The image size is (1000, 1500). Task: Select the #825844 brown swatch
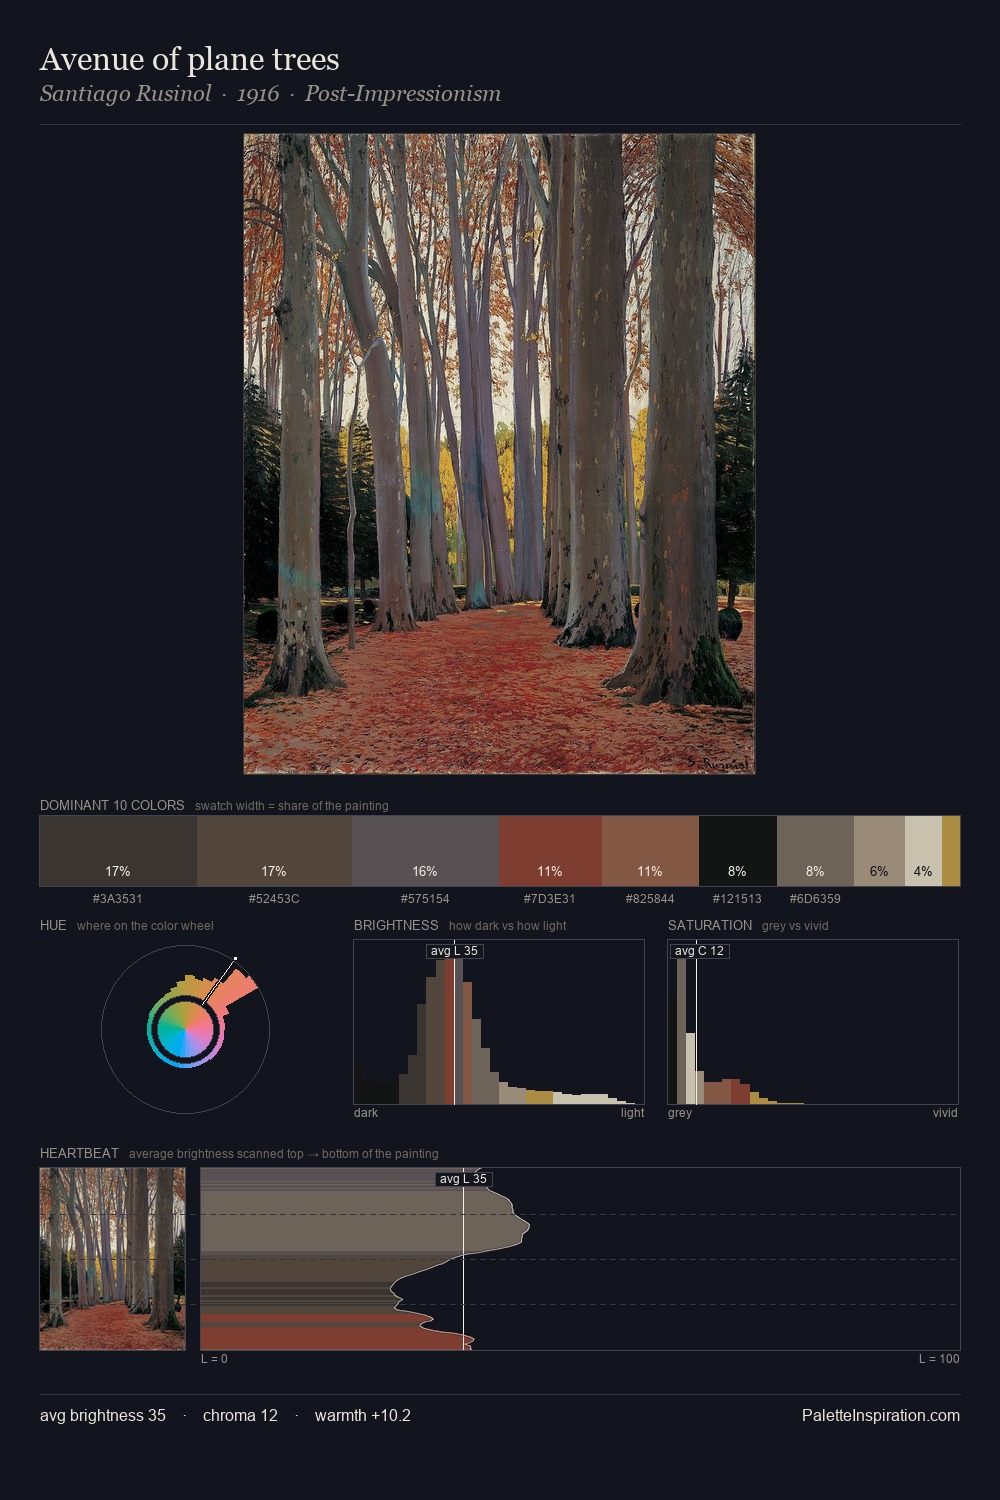(x=650, y=851)
